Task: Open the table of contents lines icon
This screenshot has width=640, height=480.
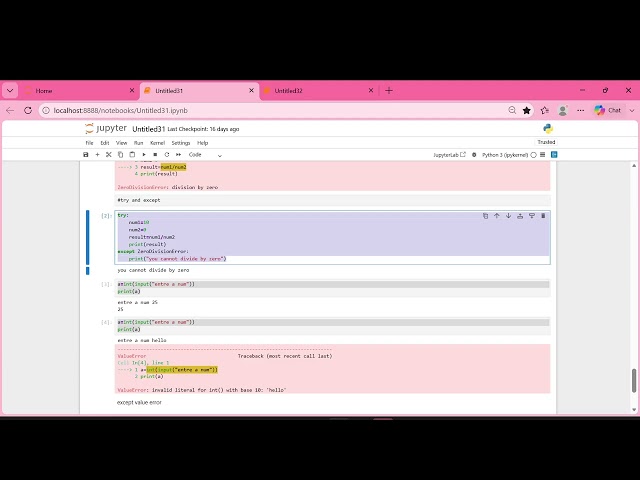Action: click(542, 155)
